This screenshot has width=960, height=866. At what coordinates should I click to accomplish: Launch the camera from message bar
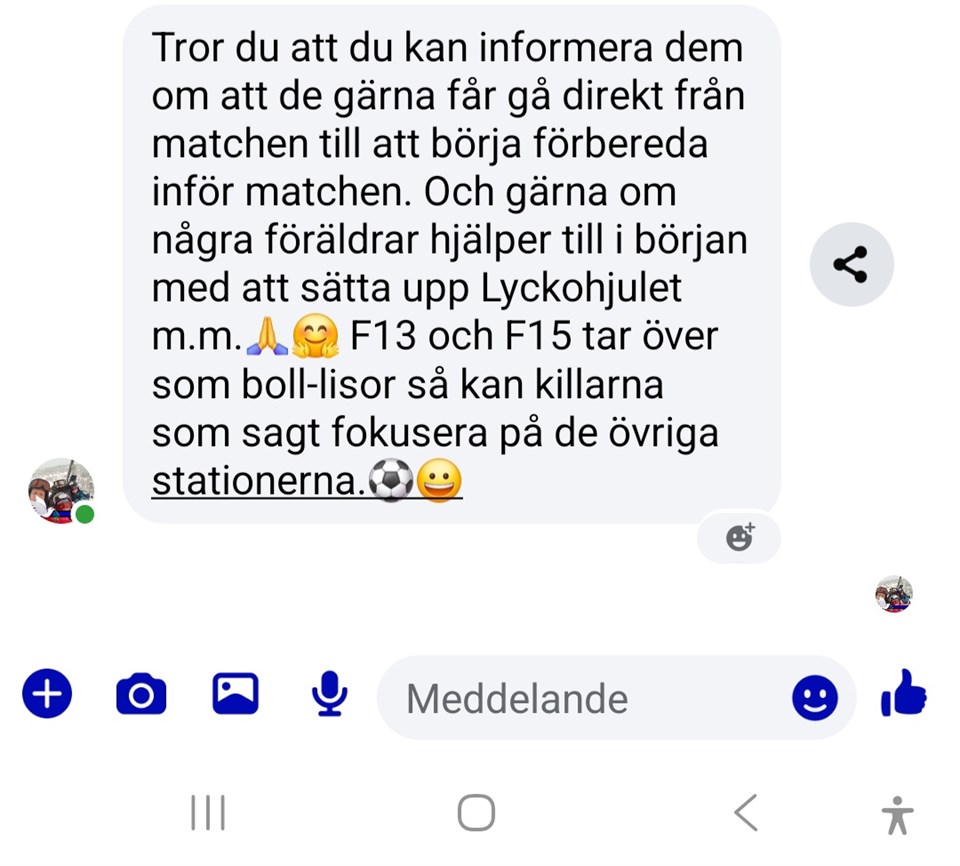tap(141, 694)
